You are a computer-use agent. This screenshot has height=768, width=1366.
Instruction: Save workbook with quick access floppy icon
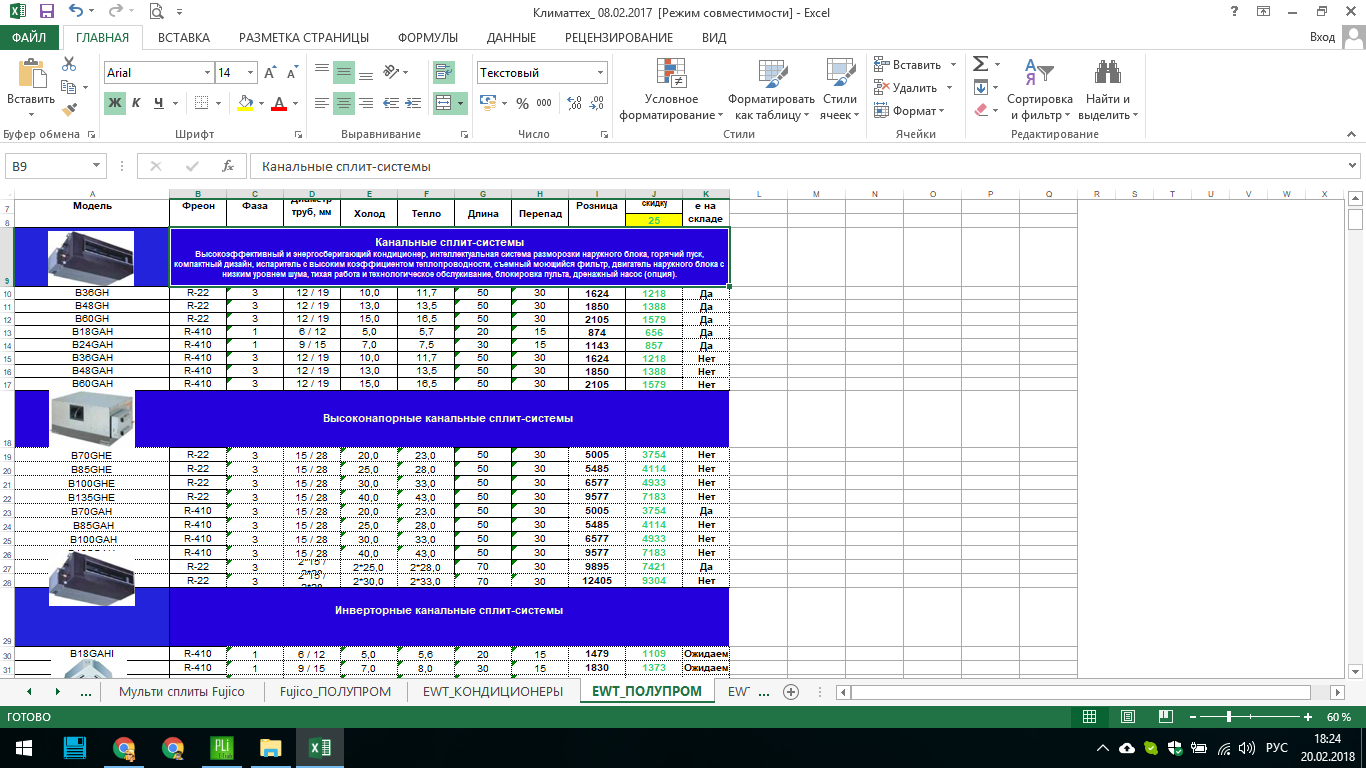(46, 12)
